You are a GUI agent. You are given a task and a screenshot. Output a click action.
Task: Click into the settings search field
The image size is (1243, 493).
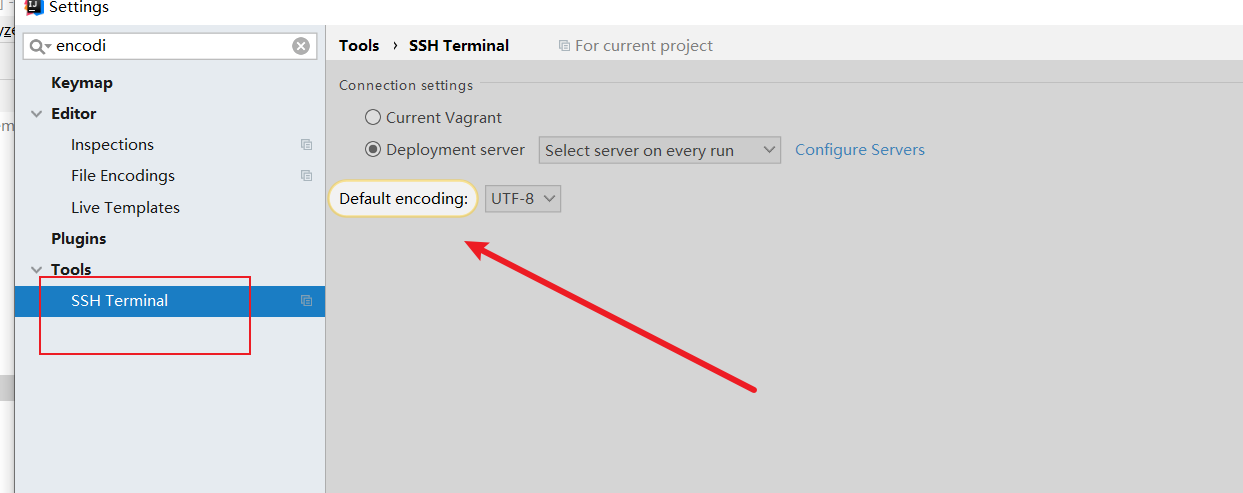point(170,46)
